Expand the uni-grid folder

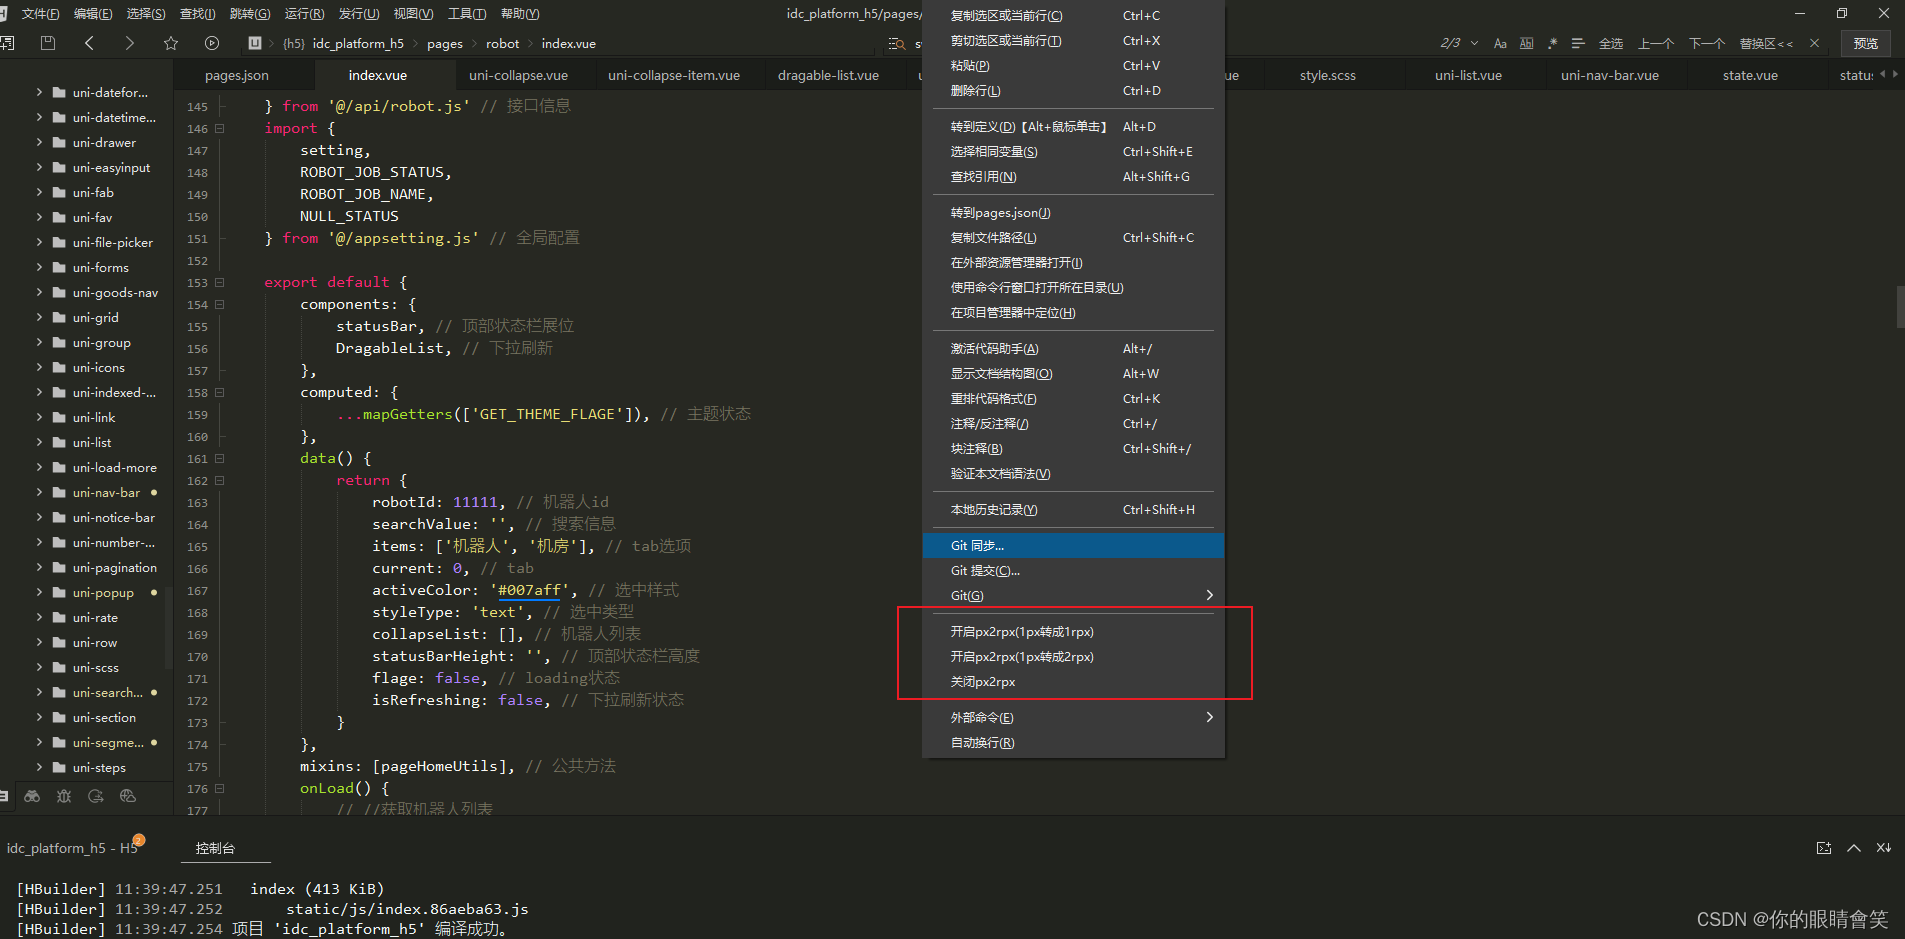tap(39, 317)
